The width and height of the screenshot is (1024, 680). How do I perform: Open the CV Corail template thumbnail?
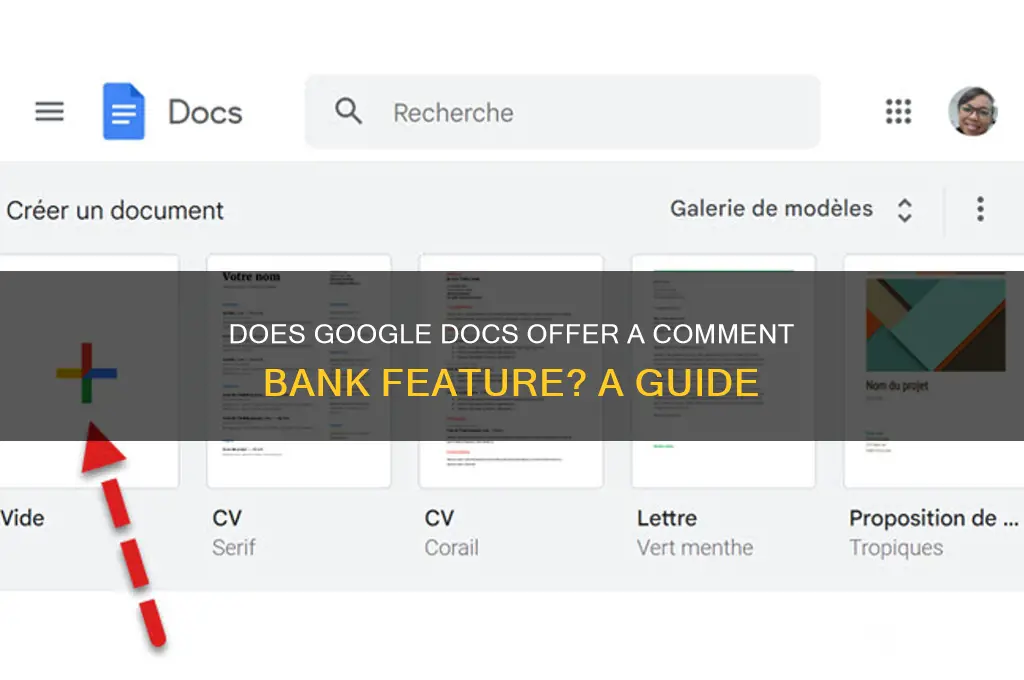click(511, 371)
